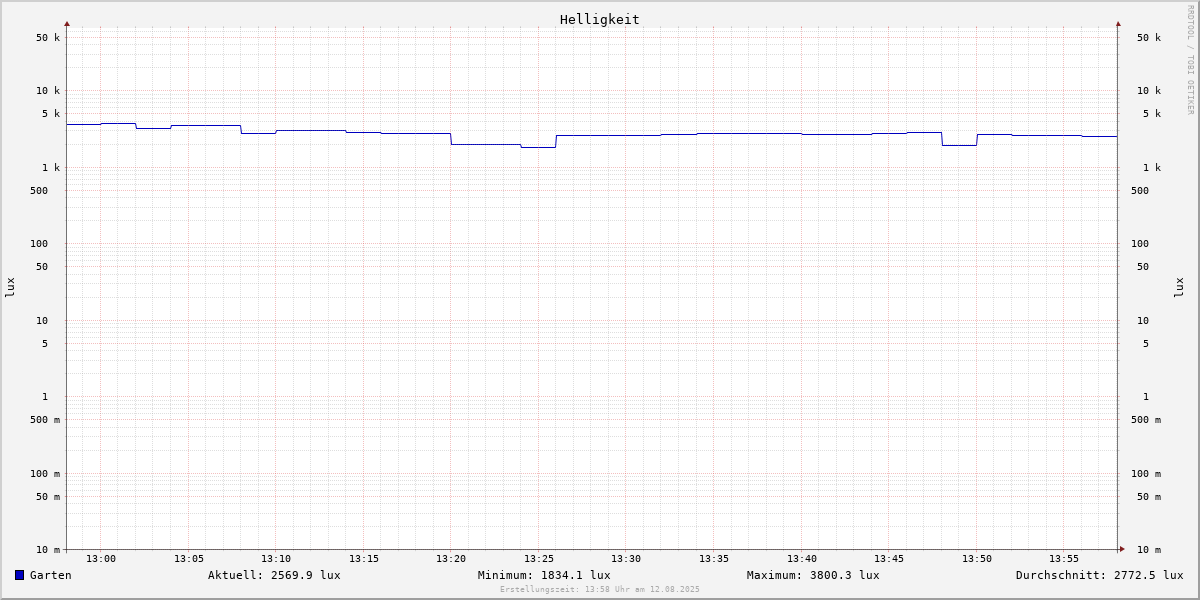Click the 13:00 time axis label
The width and height of the screenshot is (1200, 600).
tap(101, 559)
